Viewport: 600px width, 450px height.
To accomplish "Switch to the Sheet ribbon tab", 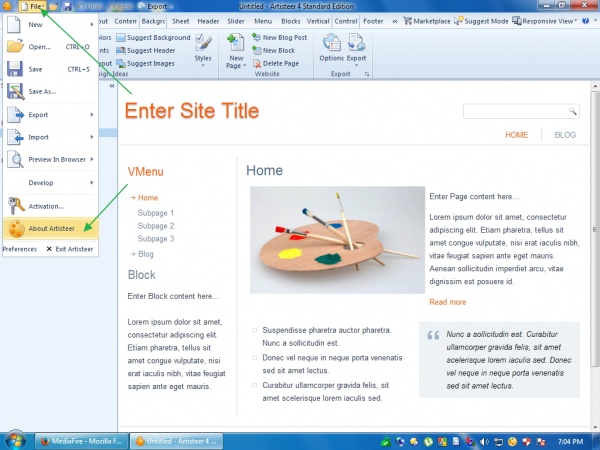I will click(181, 21).
